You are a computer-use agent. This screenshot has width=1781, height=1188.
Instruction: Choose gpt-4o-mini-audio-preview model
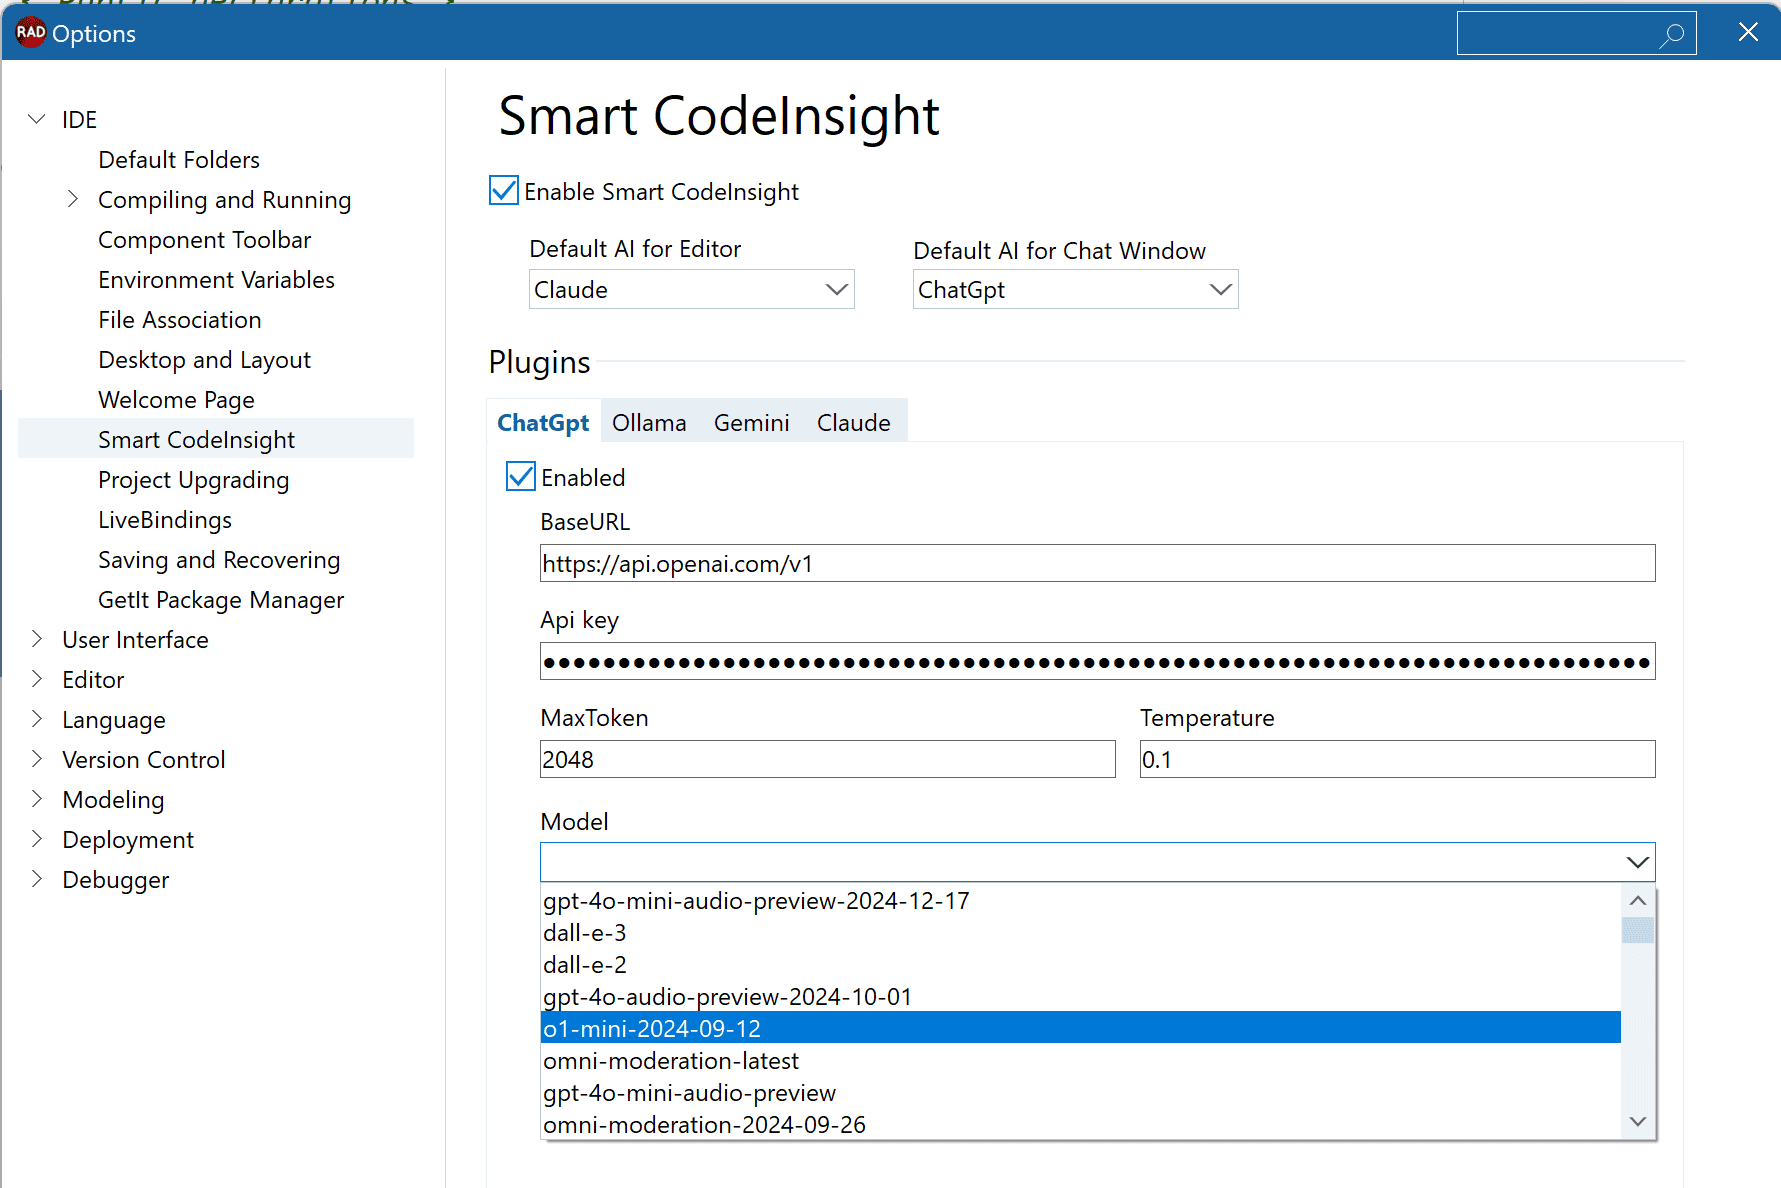tap(1080, 1093)
